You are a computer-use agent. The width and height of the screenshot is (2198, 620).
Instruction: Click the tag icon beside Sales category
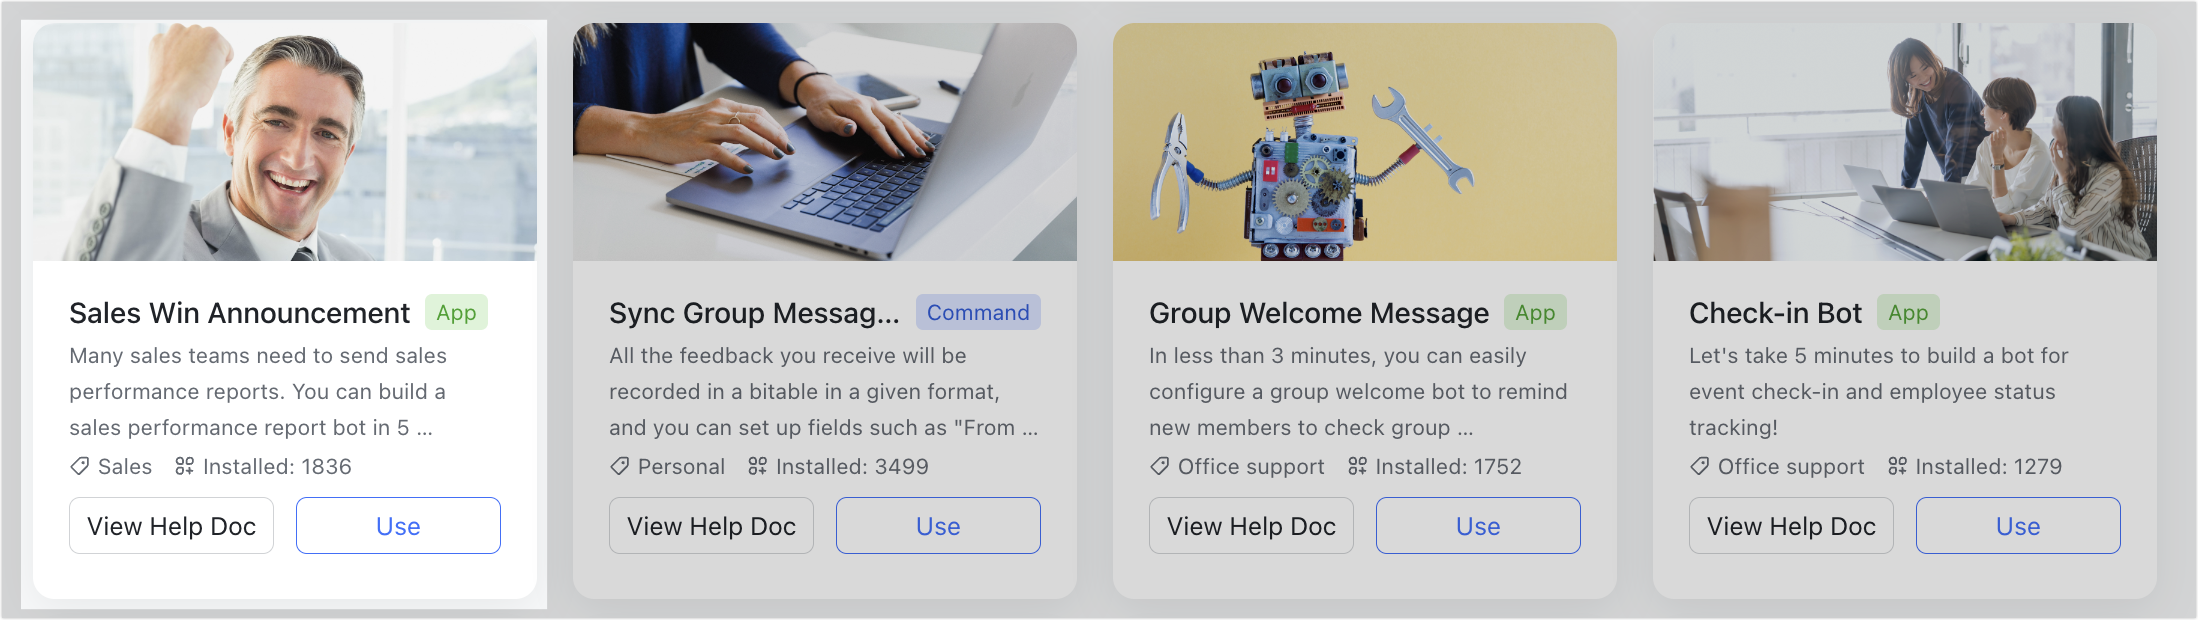pyautogui.click(x=80, y=466)
